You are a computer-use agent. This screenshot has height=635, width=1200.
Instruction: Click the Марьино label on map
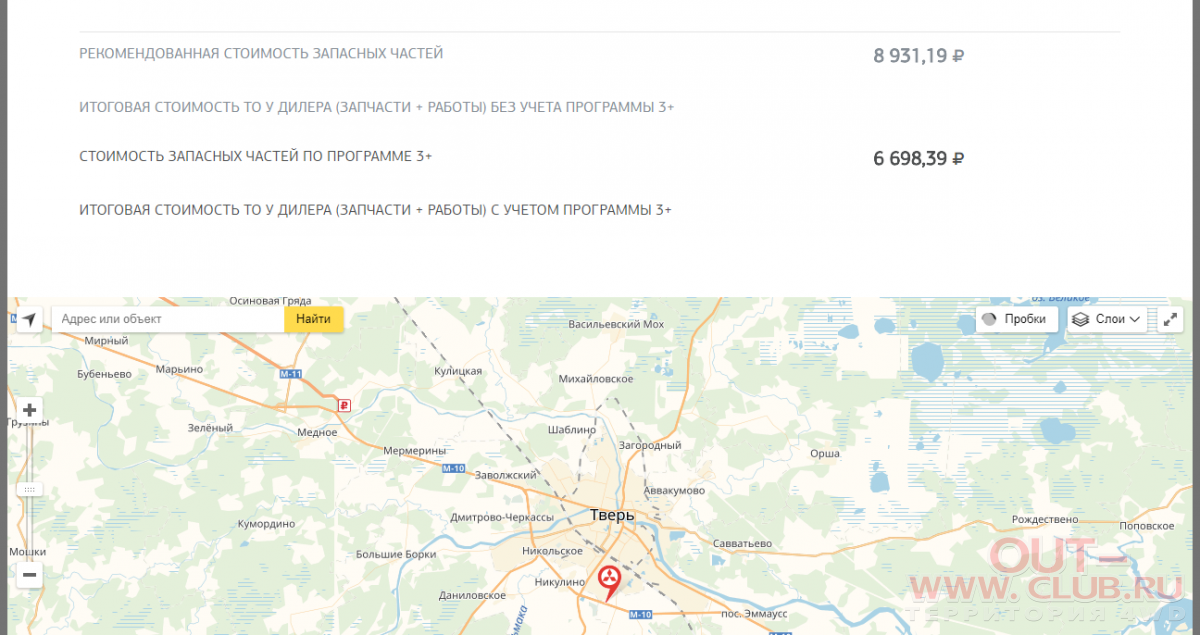180,369
